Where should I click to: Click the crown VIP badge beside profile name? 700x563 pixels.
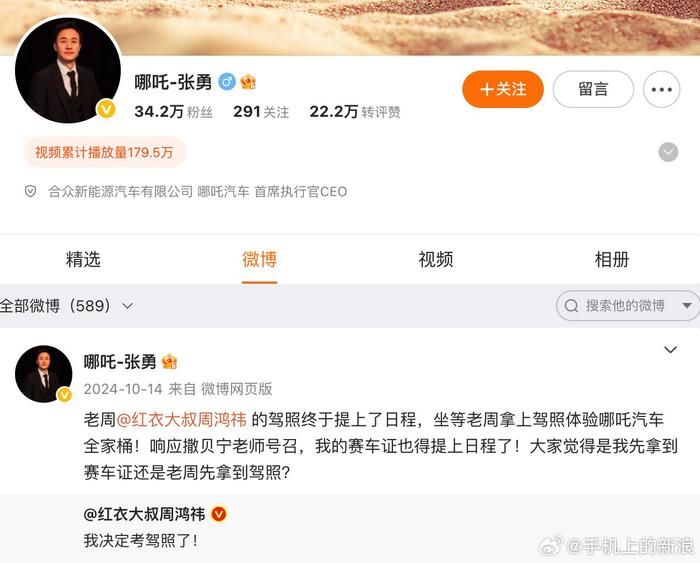point(248,82)
